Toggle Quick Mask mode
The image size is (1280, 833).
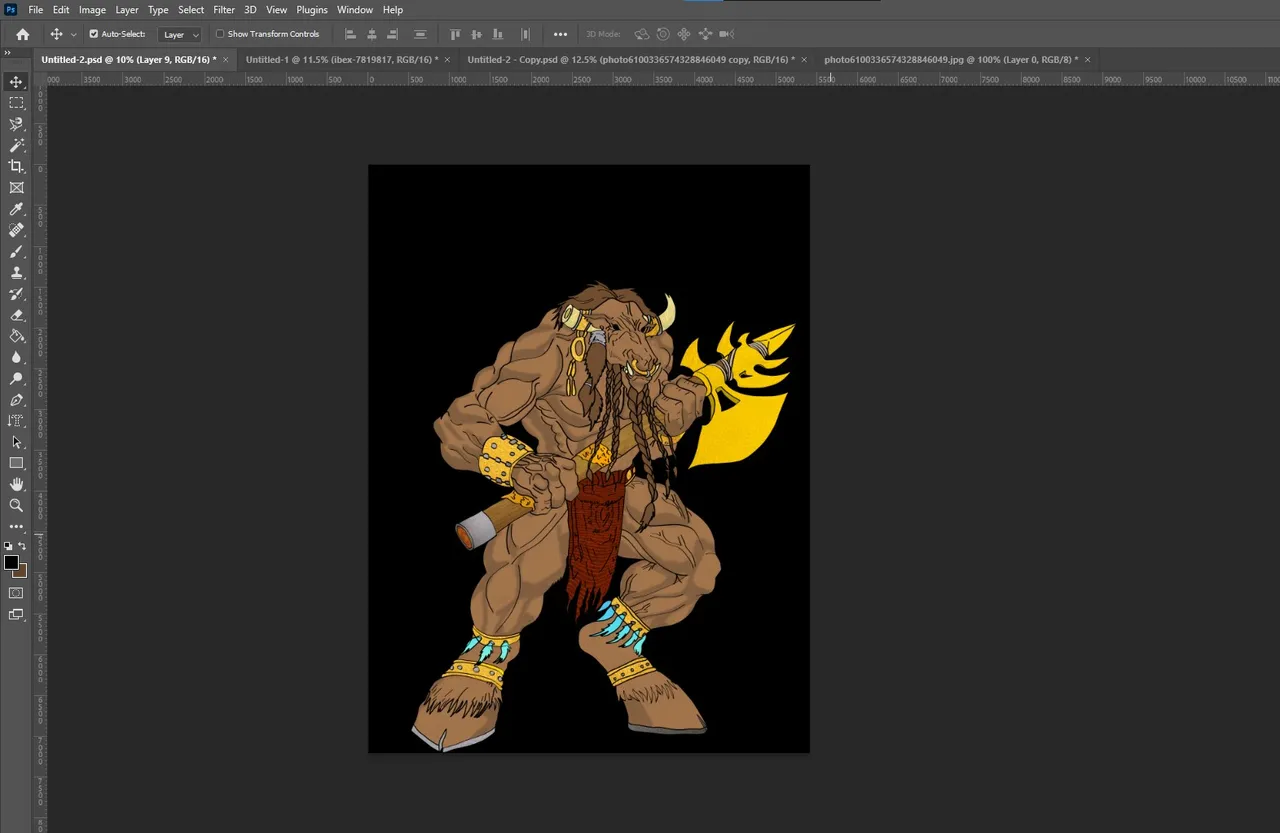pyautogui.click(x=16, y=593)
